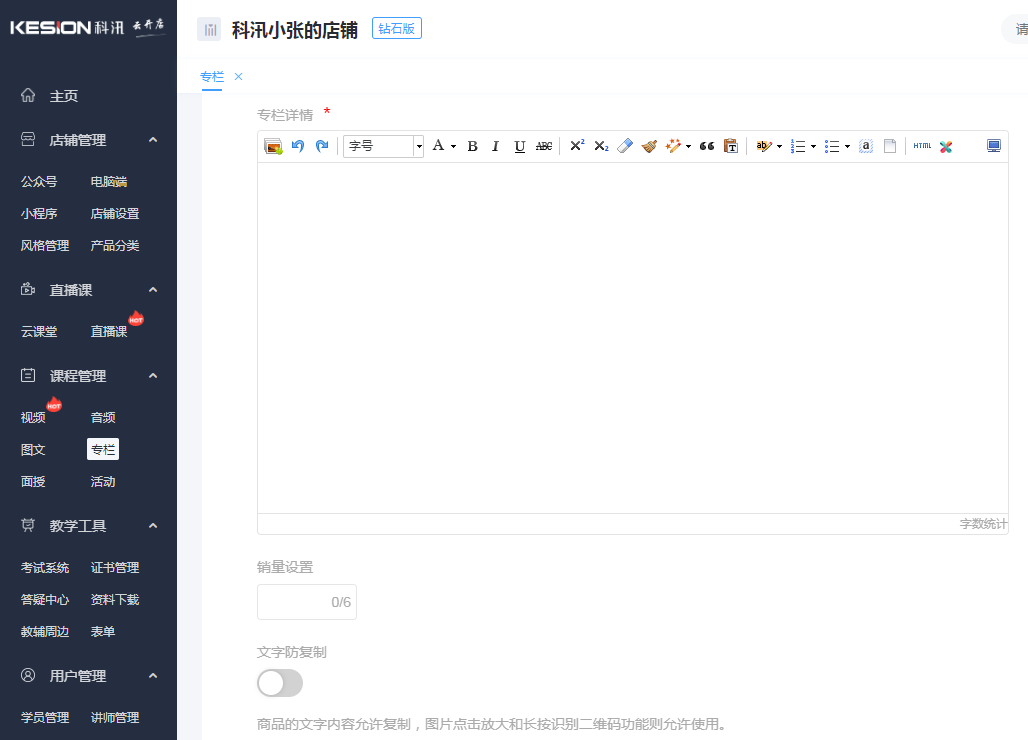Go to 主页 in the sidebar
Screen dimensions: 1028x740
coord(64,96)
